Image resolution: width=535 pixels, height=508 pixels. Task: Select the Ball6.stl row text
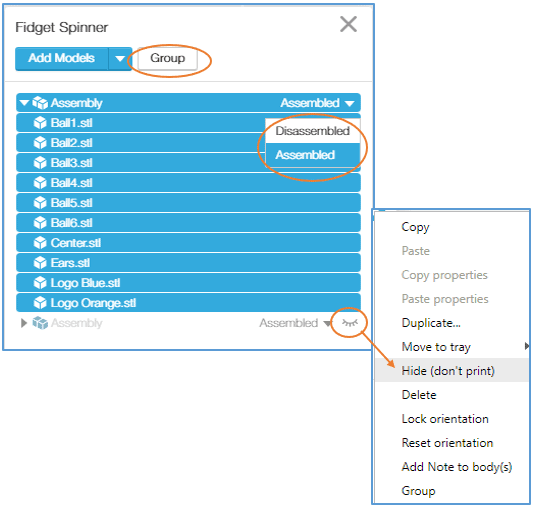coord(72,223)
